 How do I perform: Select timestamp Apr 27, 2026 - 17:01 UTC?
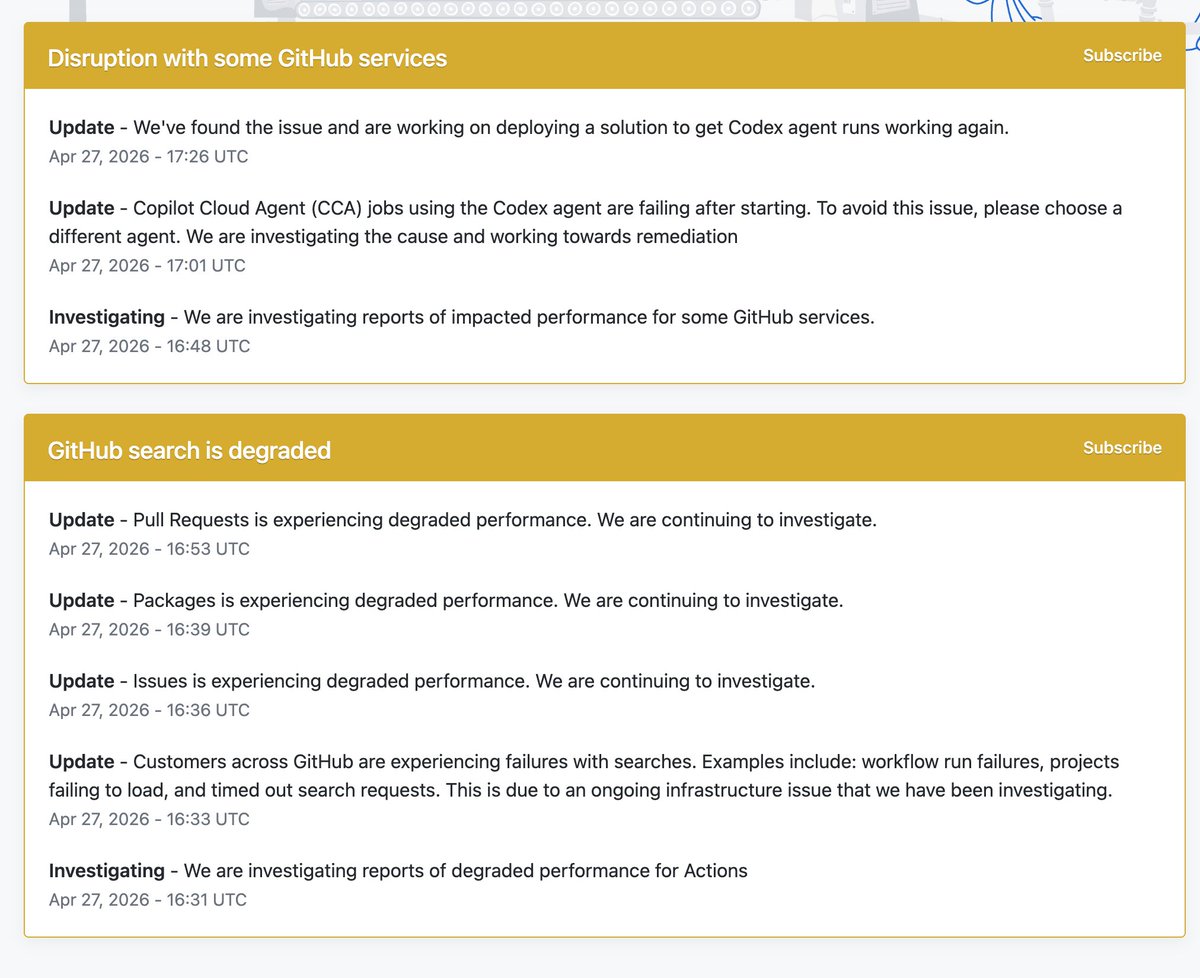(147, 265)
